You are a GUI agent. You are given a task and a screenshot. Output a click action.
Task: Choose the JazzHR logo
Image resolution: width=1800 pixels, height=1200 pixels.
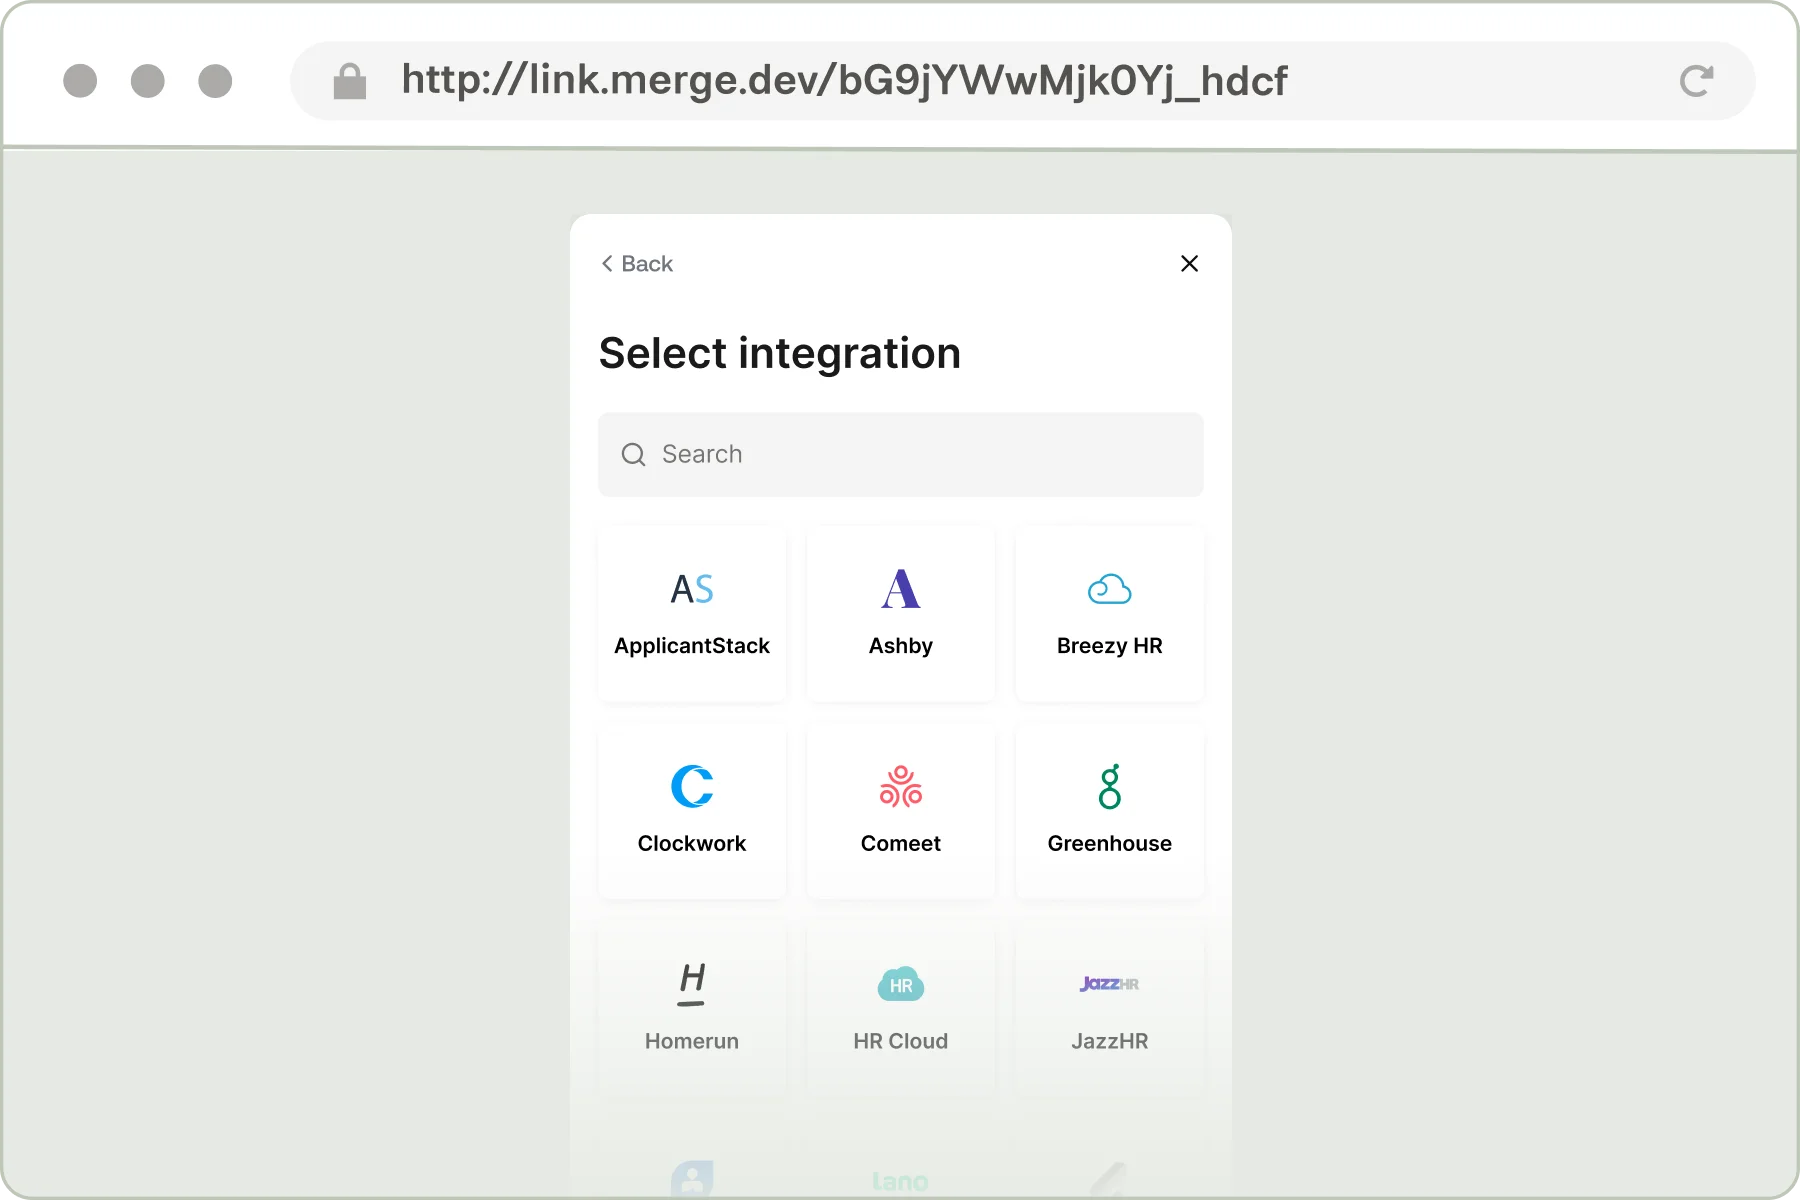coord(1110,984)
